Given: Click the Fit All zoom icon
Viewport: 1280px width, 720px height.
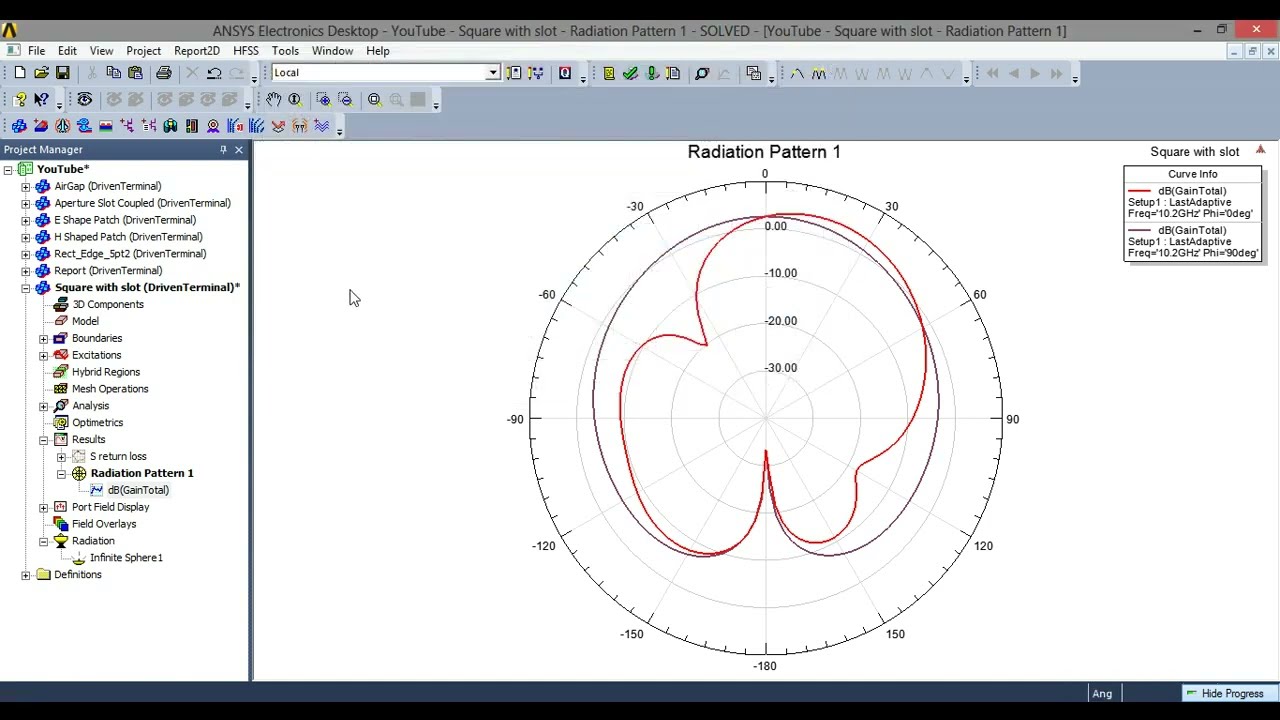Looking at the screenshot, I should point(374,99).
